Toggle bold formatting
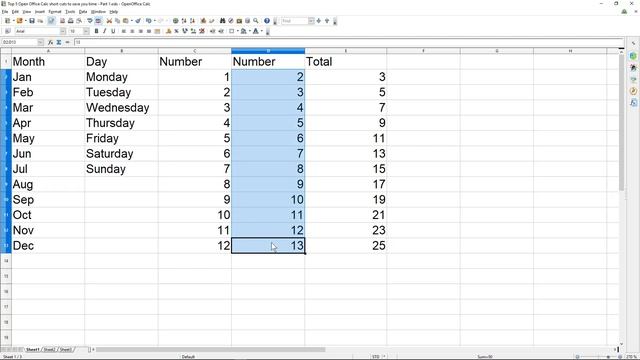This screenshot has height=360, width=640. point(96,31)
